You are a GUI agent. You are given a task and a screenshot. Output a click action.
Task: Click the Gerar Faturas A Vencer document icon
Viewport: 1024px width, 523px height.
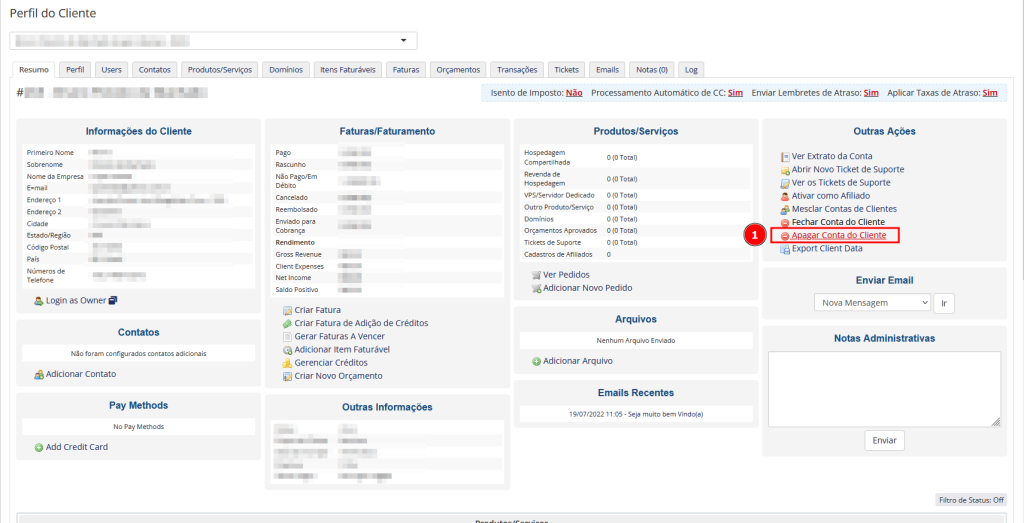[x=287, y=337]
